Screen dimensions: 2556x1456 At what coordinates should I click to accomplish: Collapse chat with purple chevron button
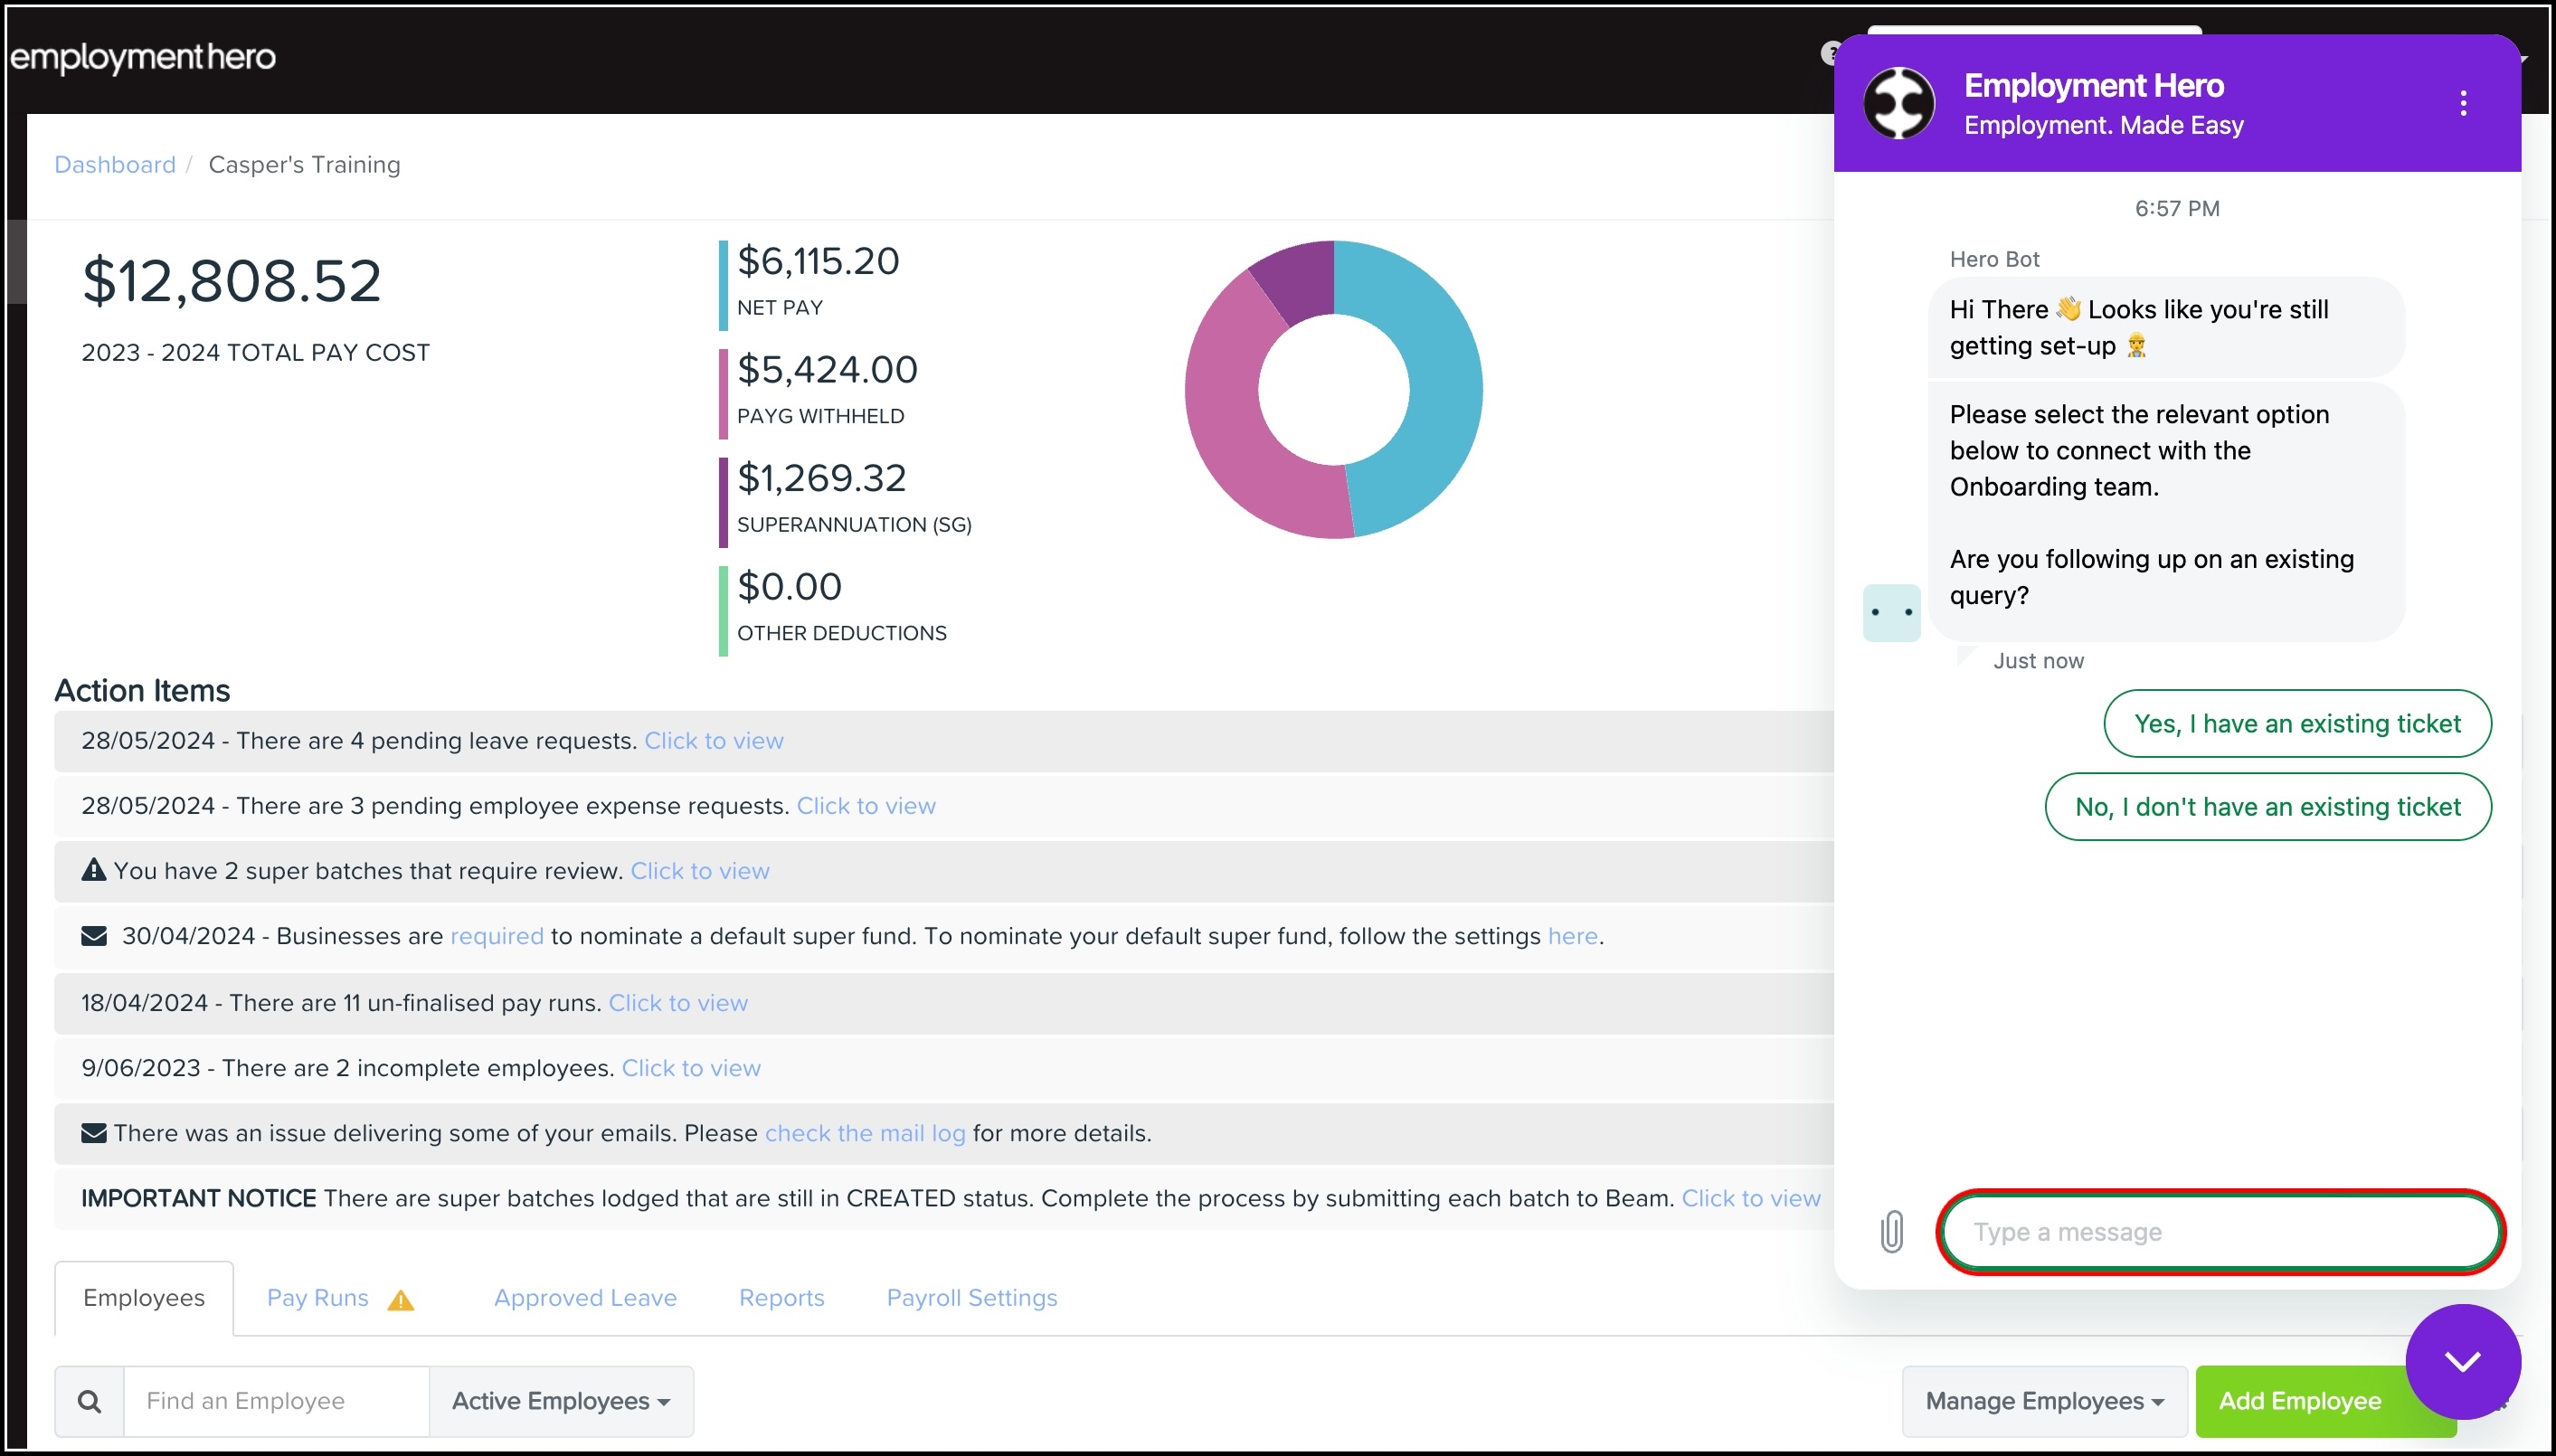click(x=2462, y=1361)
